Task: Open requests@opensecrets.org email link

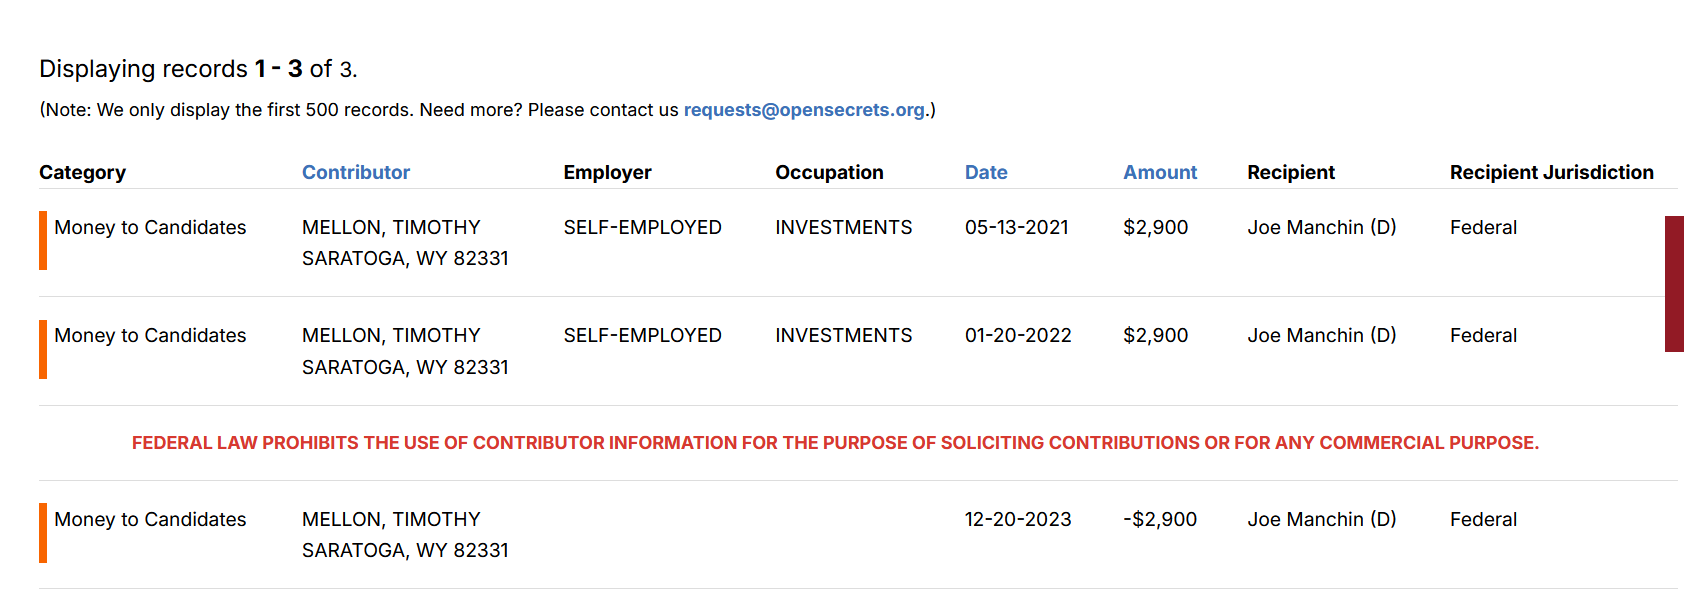Action: pos(804,110)
